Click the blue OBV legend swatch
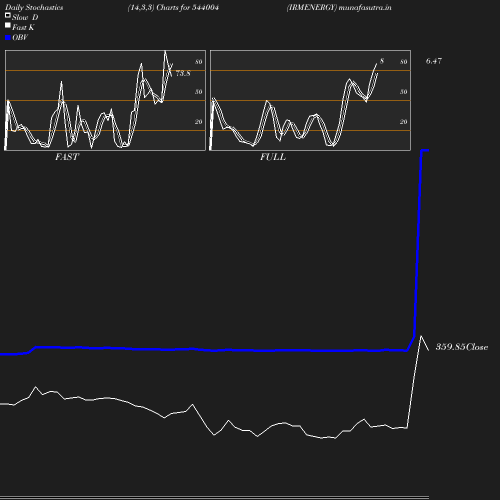This screenshot has width=500, height=500. 8,38
